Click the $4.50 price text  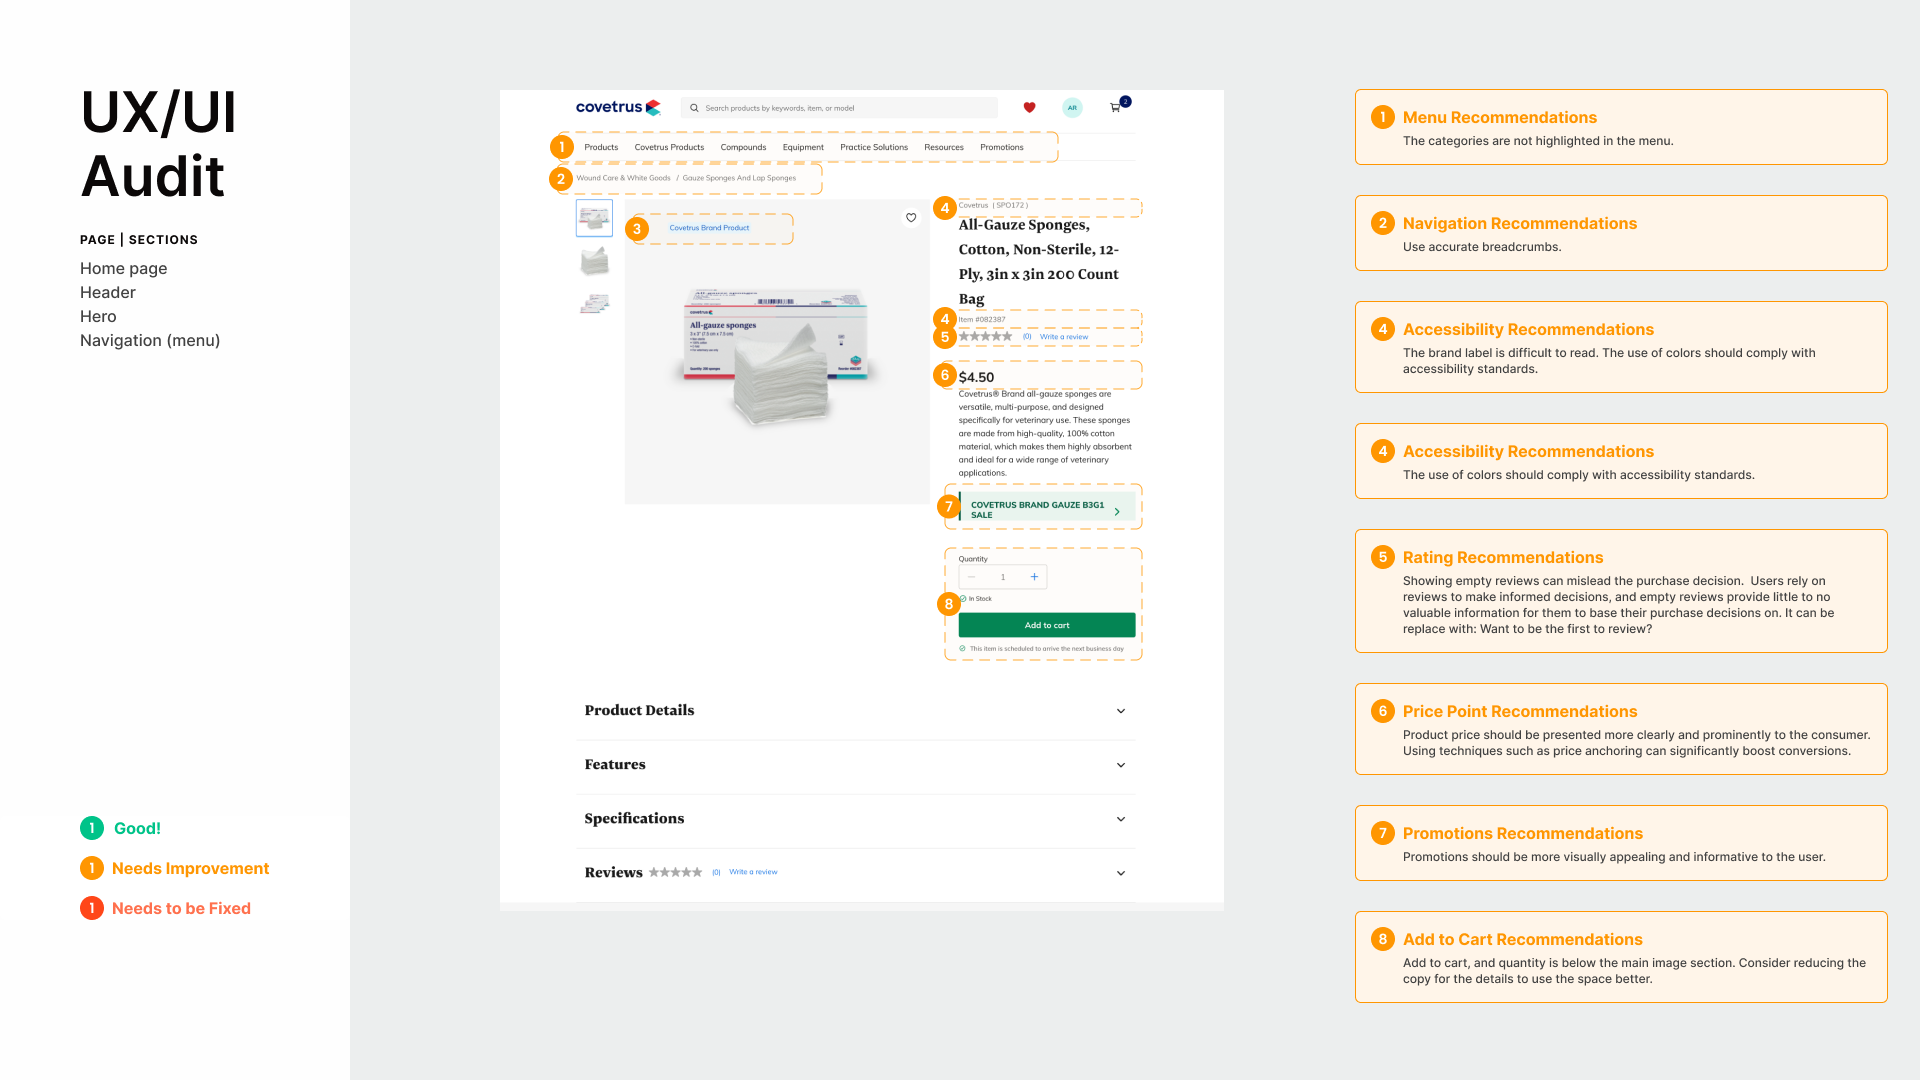tap(976, 377)
